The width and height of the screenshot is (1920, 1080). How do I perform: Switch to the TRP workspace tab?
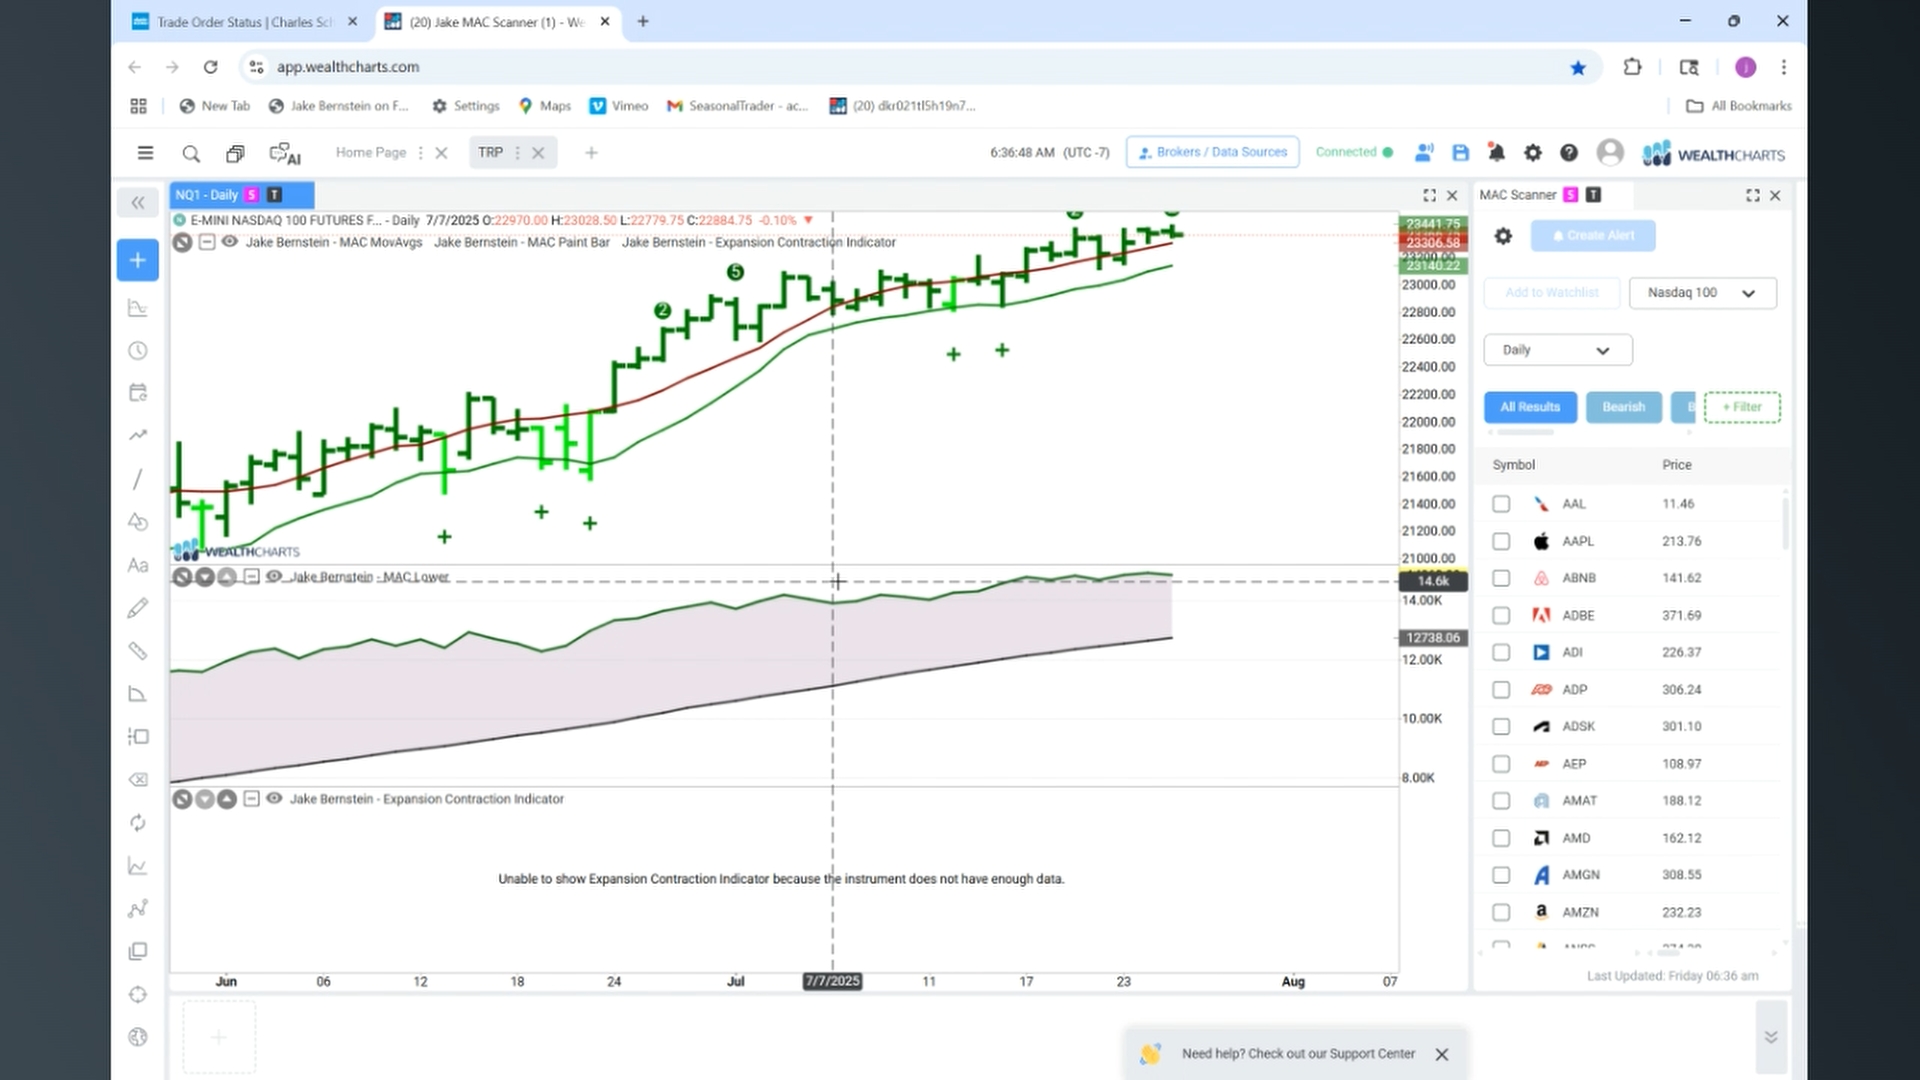tap(490, 153)
